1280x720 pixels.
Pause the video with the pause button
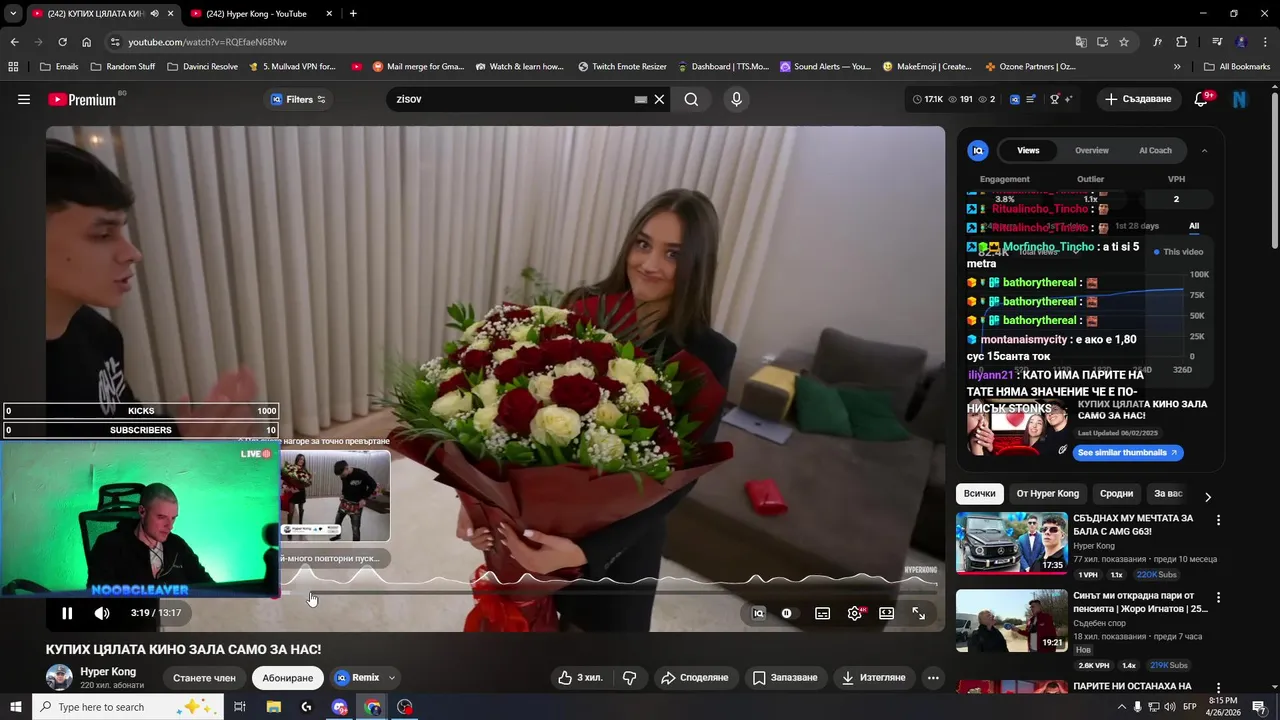(67, 613)
